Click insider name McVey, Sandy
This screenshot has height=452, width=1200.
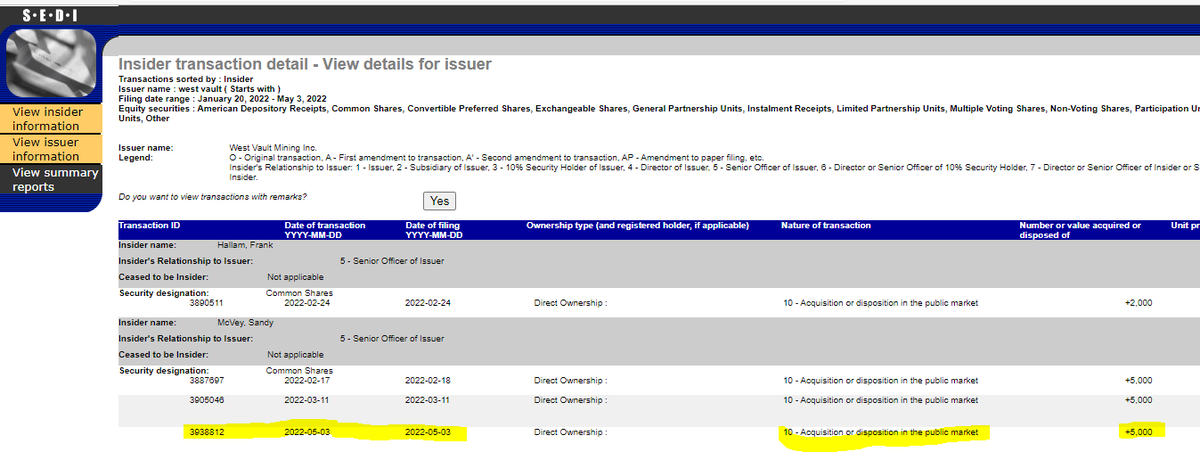[x=245, y=323]
